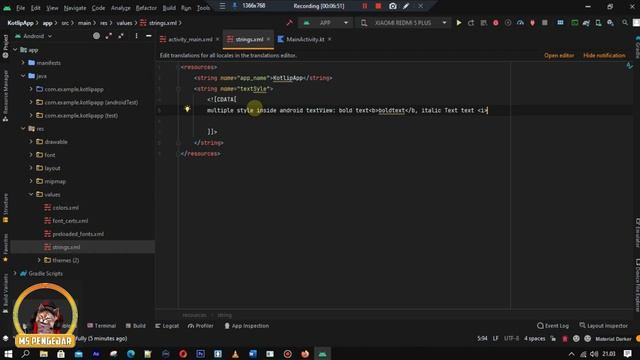640x360 pixels.
Task: Click the Select Opened File target icon
Action: point(96,36)
